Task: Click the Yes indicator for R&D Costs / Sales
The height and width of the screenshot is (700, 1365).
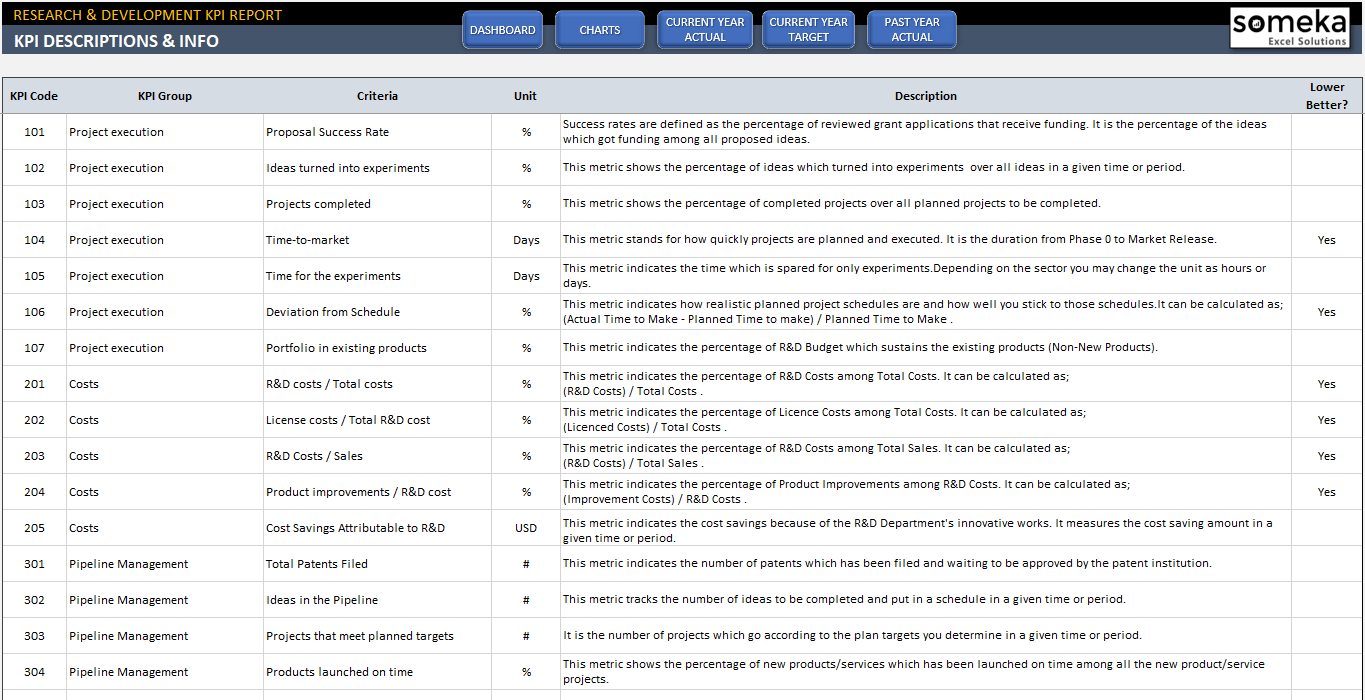Action: [1326, 455]
